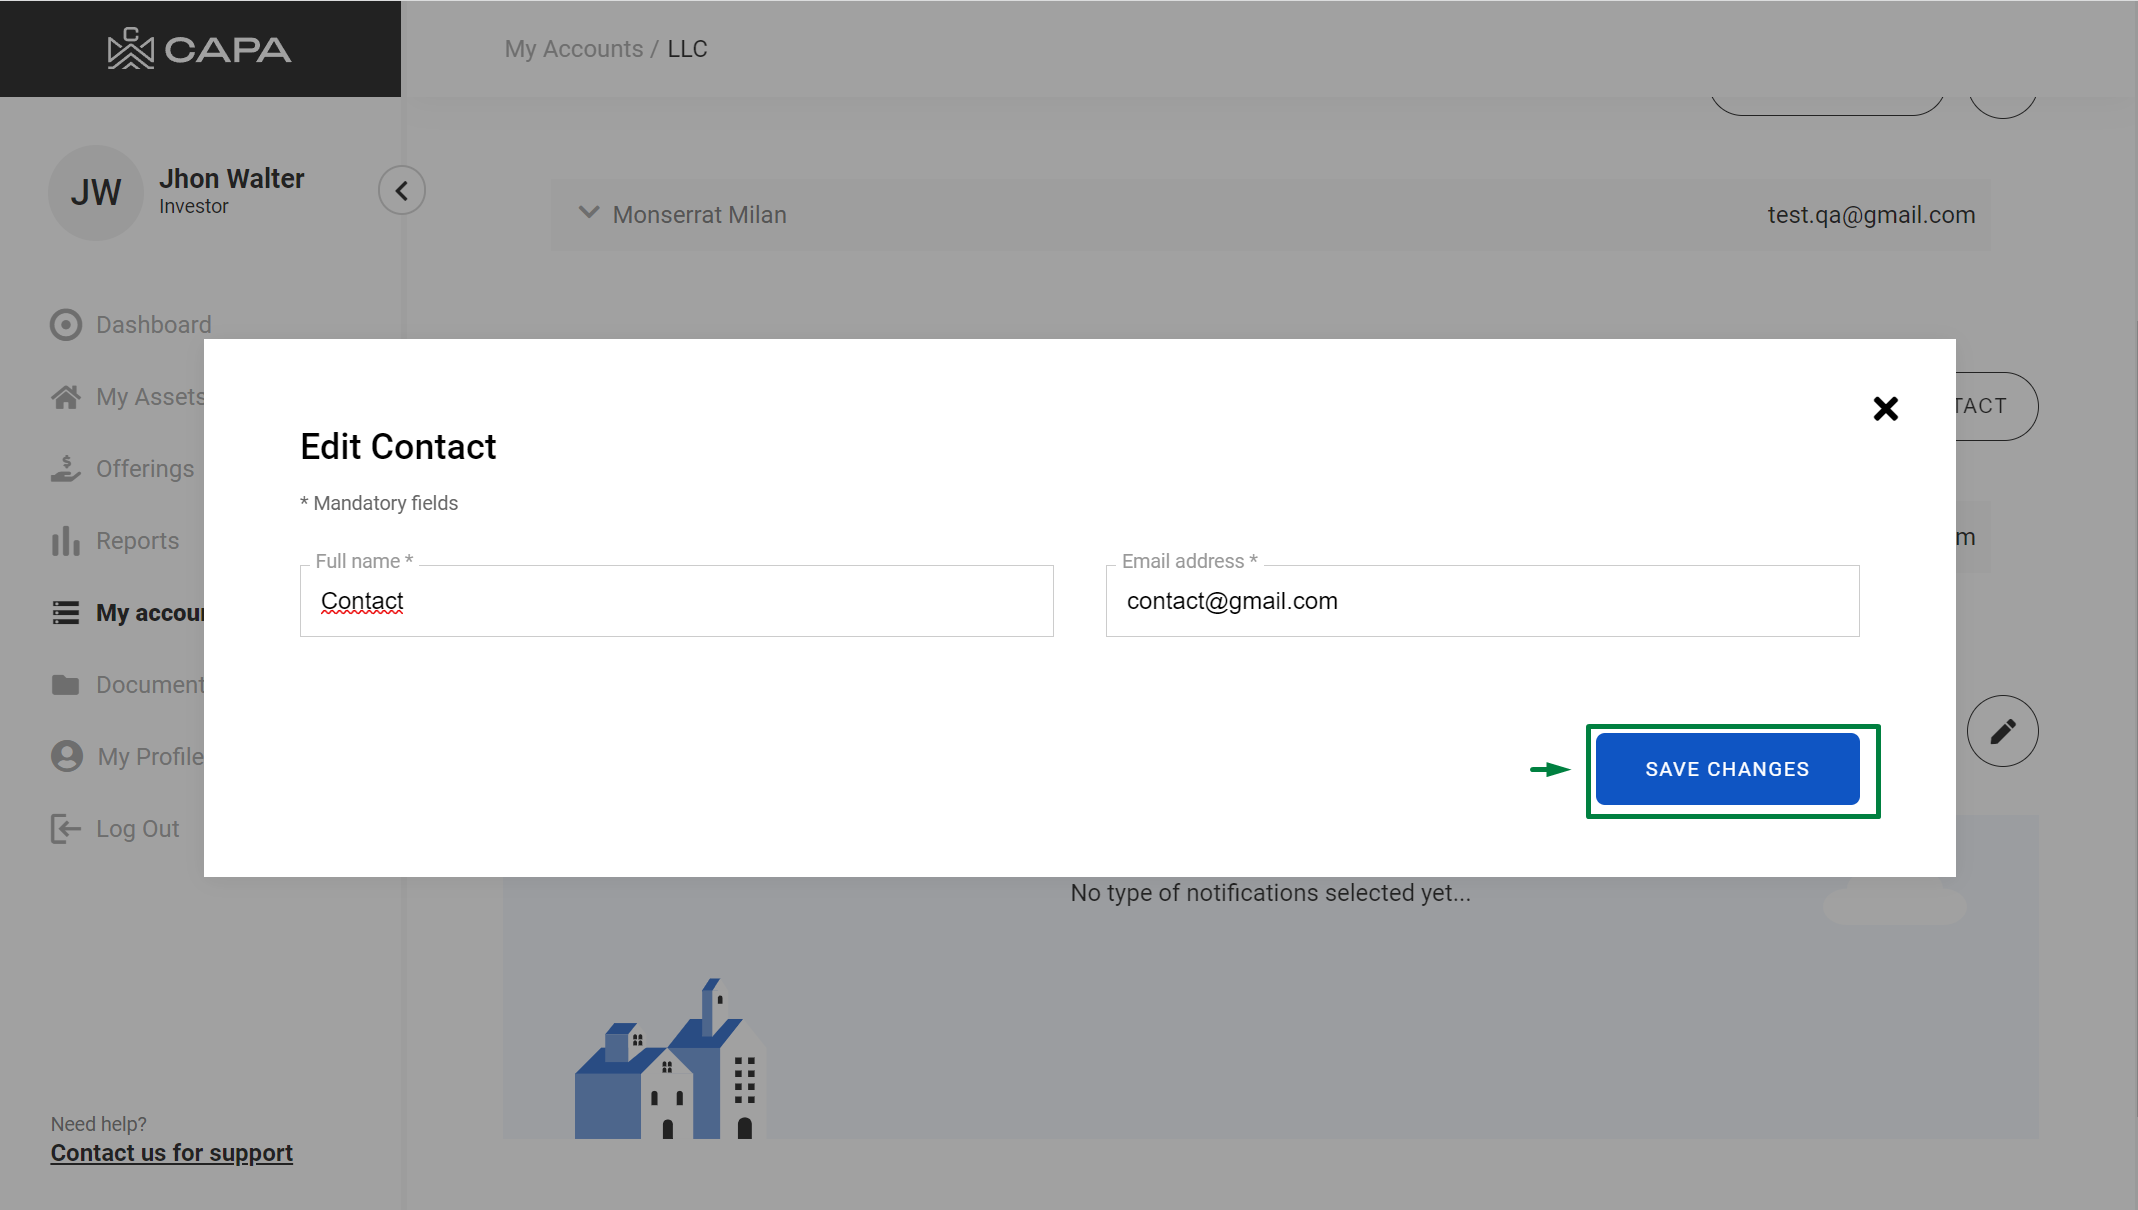Click the My Profile person icon
The height and width of the screenshot is (1210, 2138).
pos(67,756)
